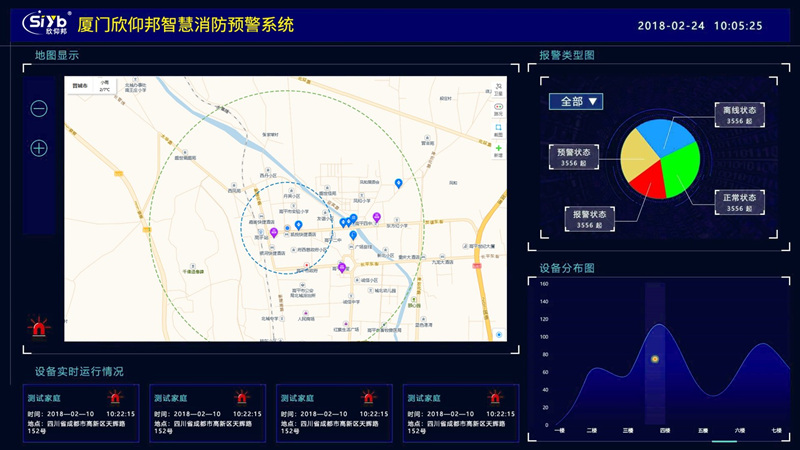Select the 六楼 axis label

coord(740,431)
